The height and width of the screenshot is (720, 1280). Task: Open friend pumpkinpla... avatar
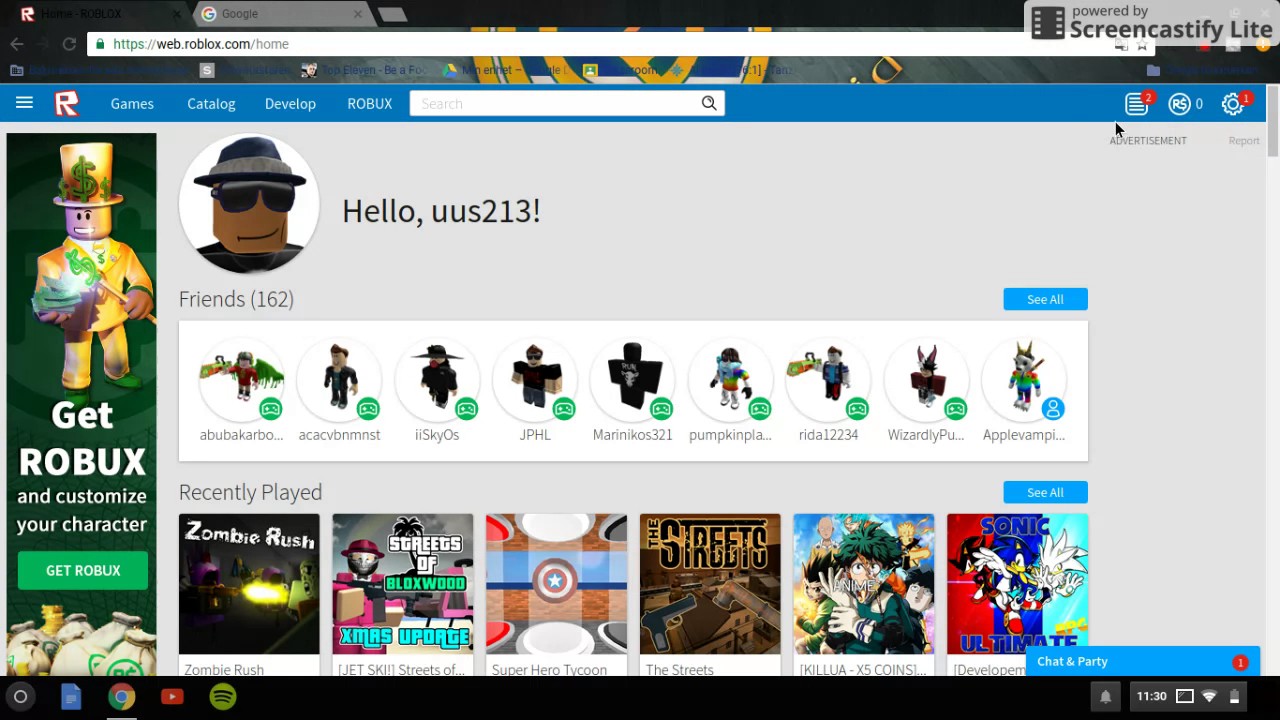pos(730,380)
